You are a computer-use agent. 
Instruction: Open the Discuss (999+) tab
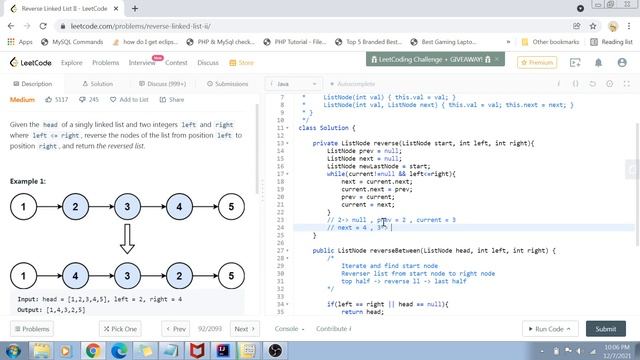[162, 84]
